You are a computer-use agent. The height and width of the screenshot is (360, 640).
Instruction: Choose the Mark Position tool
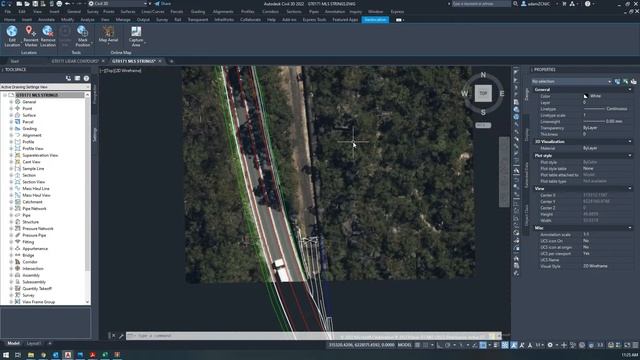82,36
